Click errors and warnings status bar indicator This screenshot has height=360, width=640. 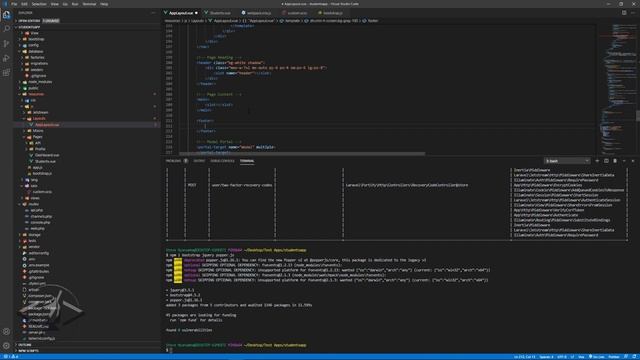coord(11,357)
